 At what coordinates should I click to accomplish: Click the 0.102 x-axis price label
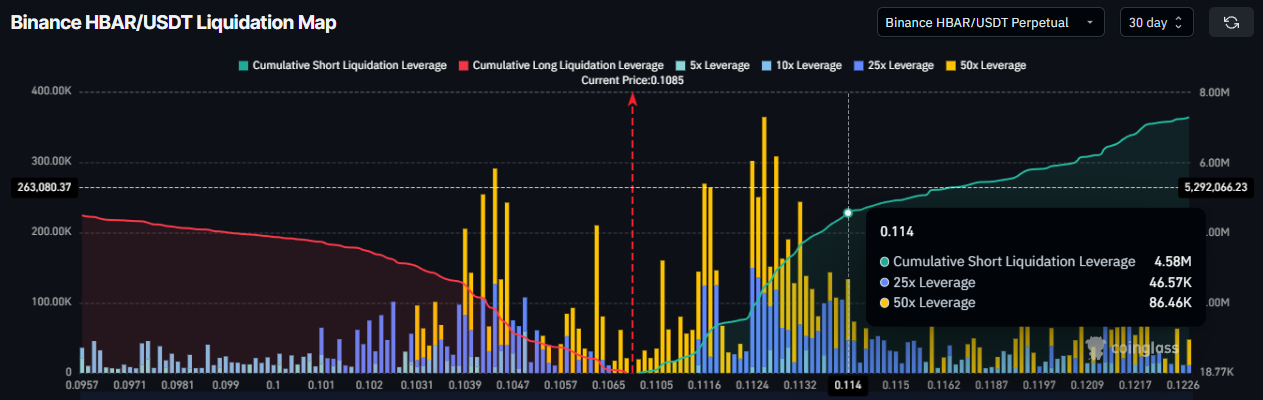click(x=370, y=385)
